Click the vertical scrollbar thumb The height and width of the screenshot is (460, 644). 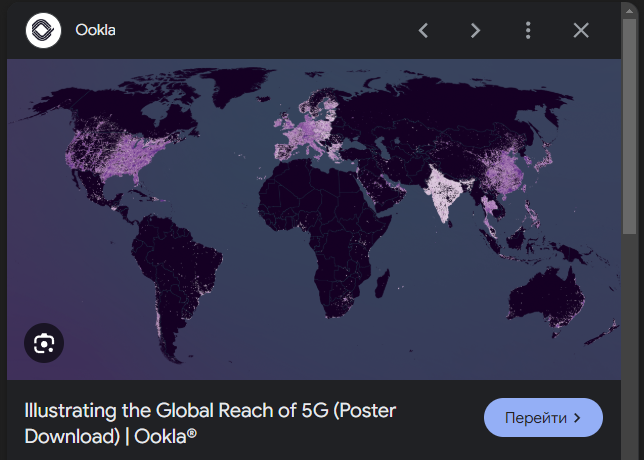[x=629, y=126]
